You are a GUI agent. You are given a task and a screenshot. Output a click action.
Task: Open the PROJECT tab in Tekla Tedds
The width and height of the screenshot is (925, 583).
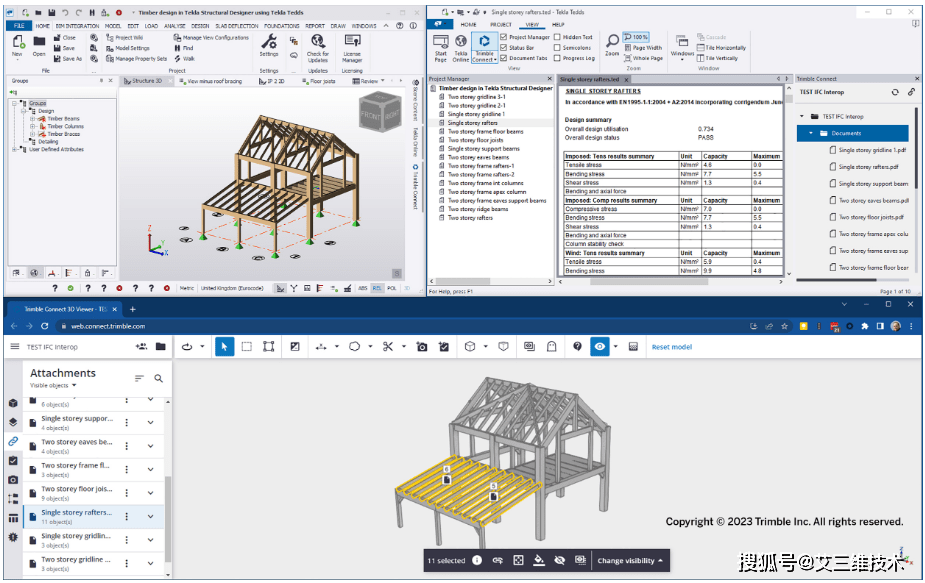pyautogui.click(x=501, y=25)
